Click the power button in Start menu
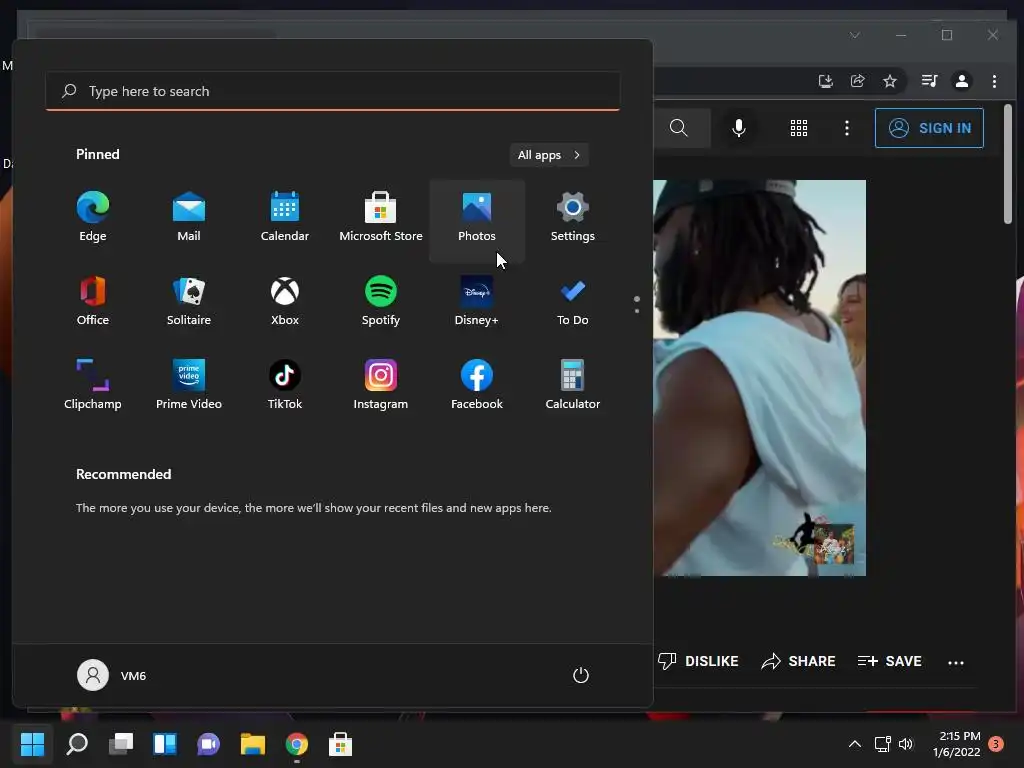 point(581,675)
